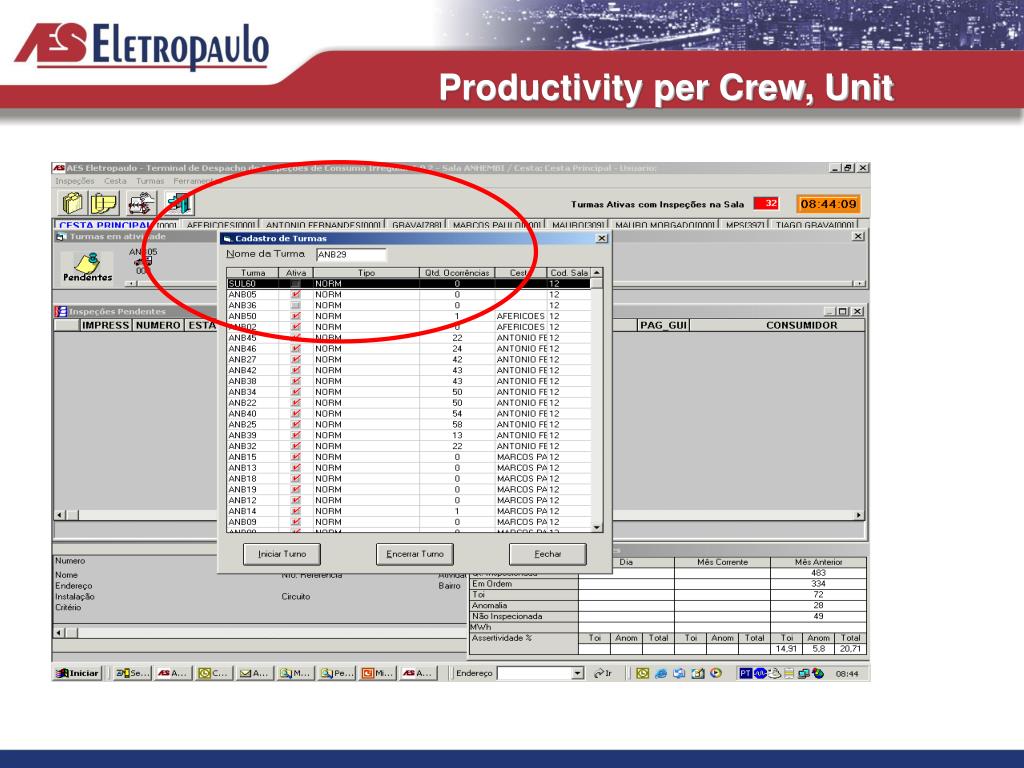Open the 'M...' taskbar item
The image size is (1024, 768).
click(295, 673)
